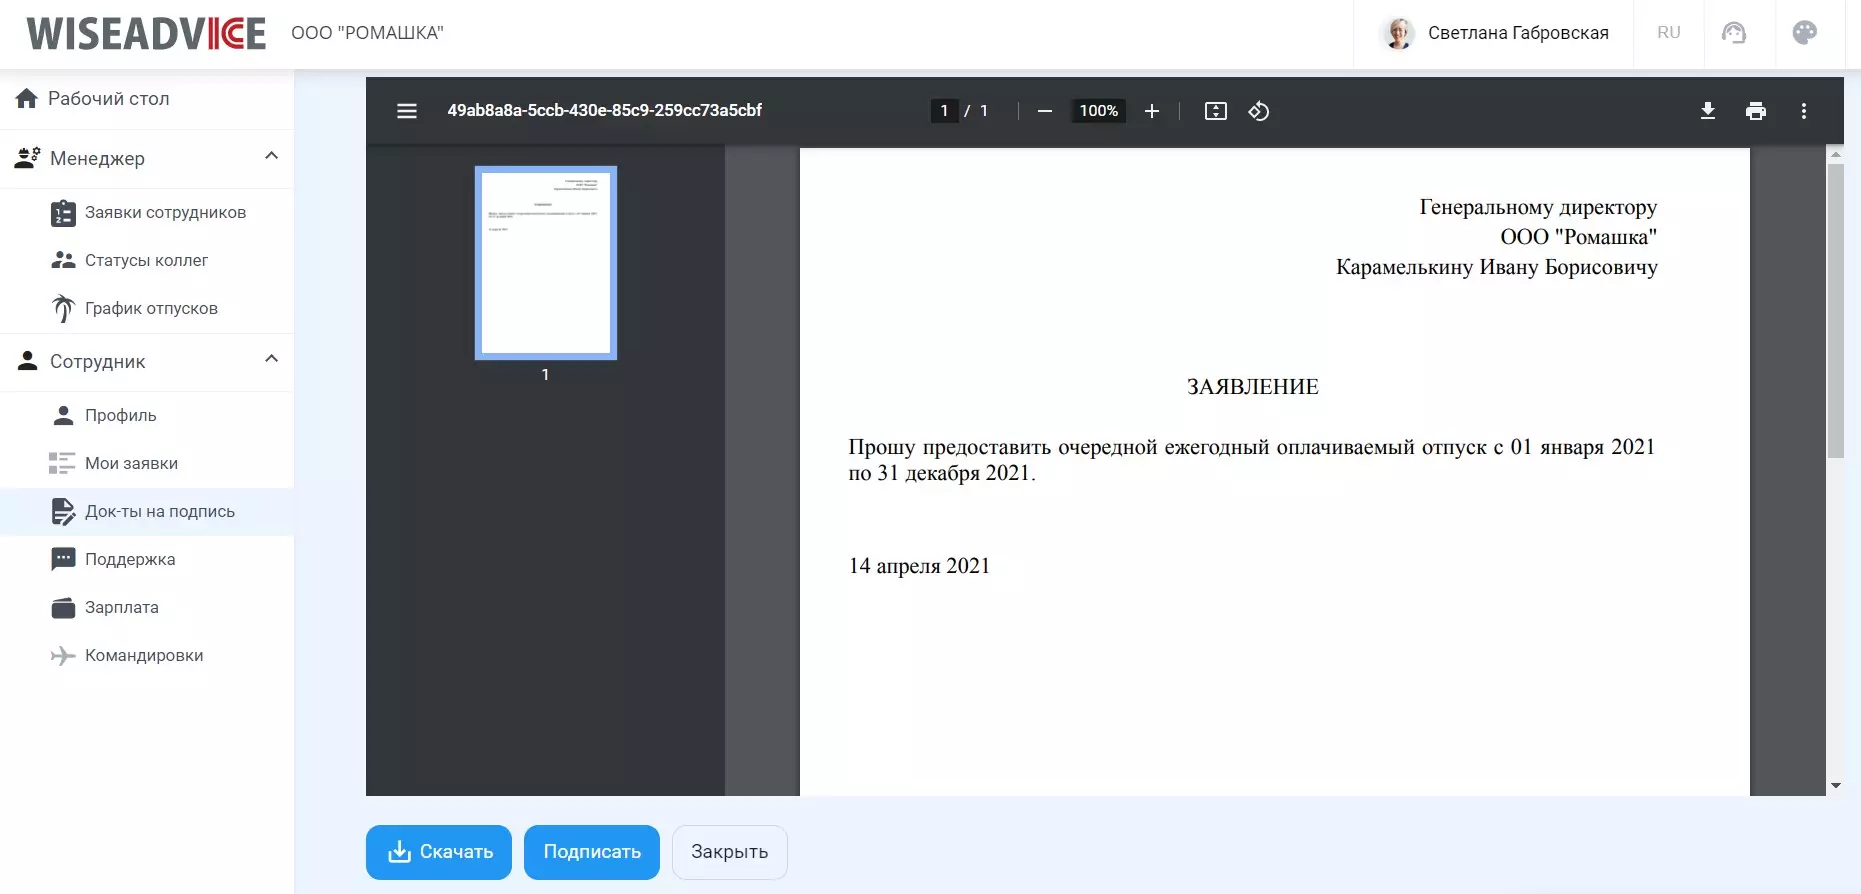The height and width of the screenshot is (894, 1861).
Task: Open the theme palette icon
Action: coord(1805,33)
